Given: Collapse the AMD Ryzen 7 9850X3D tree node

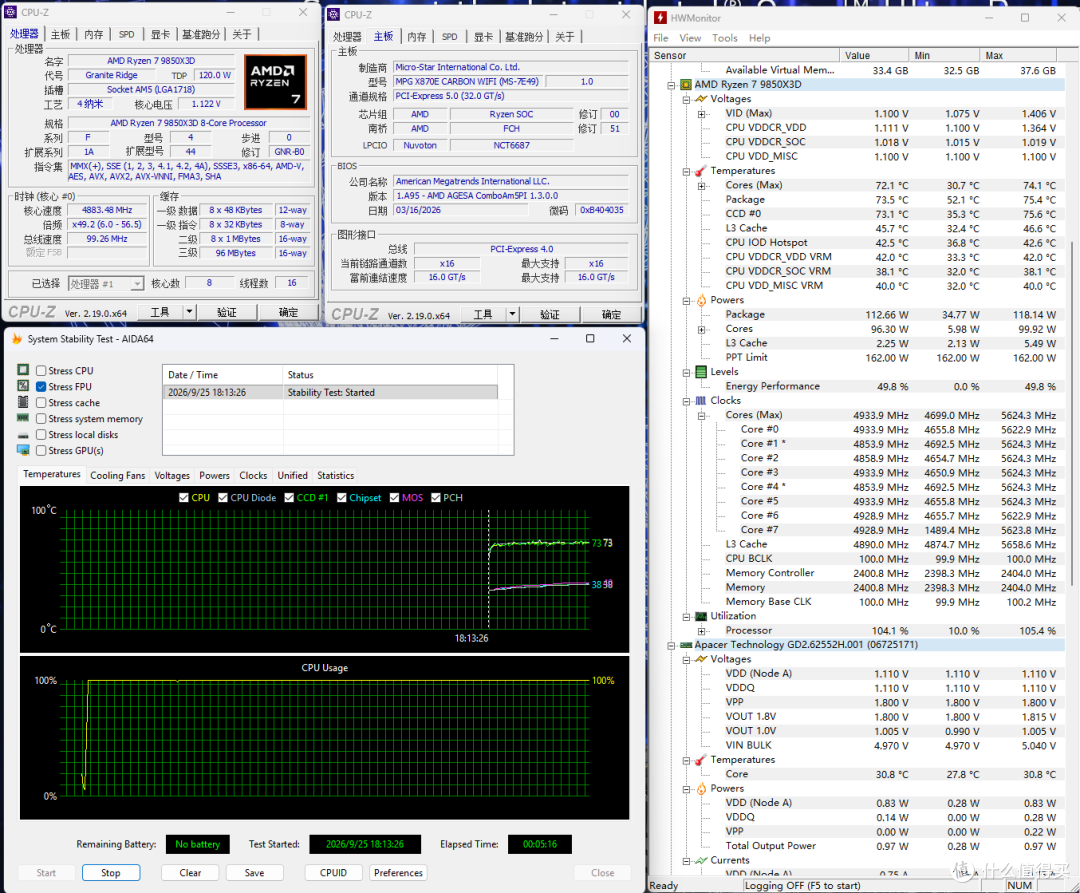Looking at the screenshot, I should coord(671,85).
